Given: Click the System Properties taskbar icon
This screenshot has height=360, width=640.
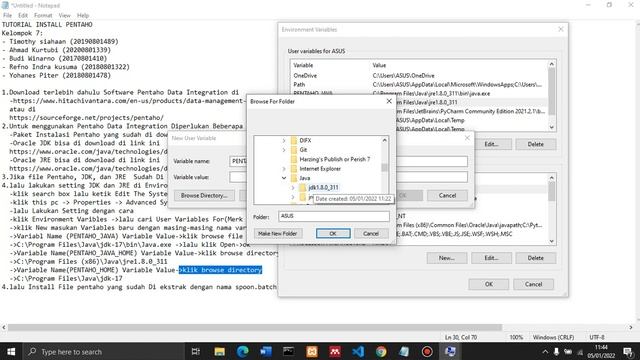Looking at the screenshot, I should click(x=450, y=351).
